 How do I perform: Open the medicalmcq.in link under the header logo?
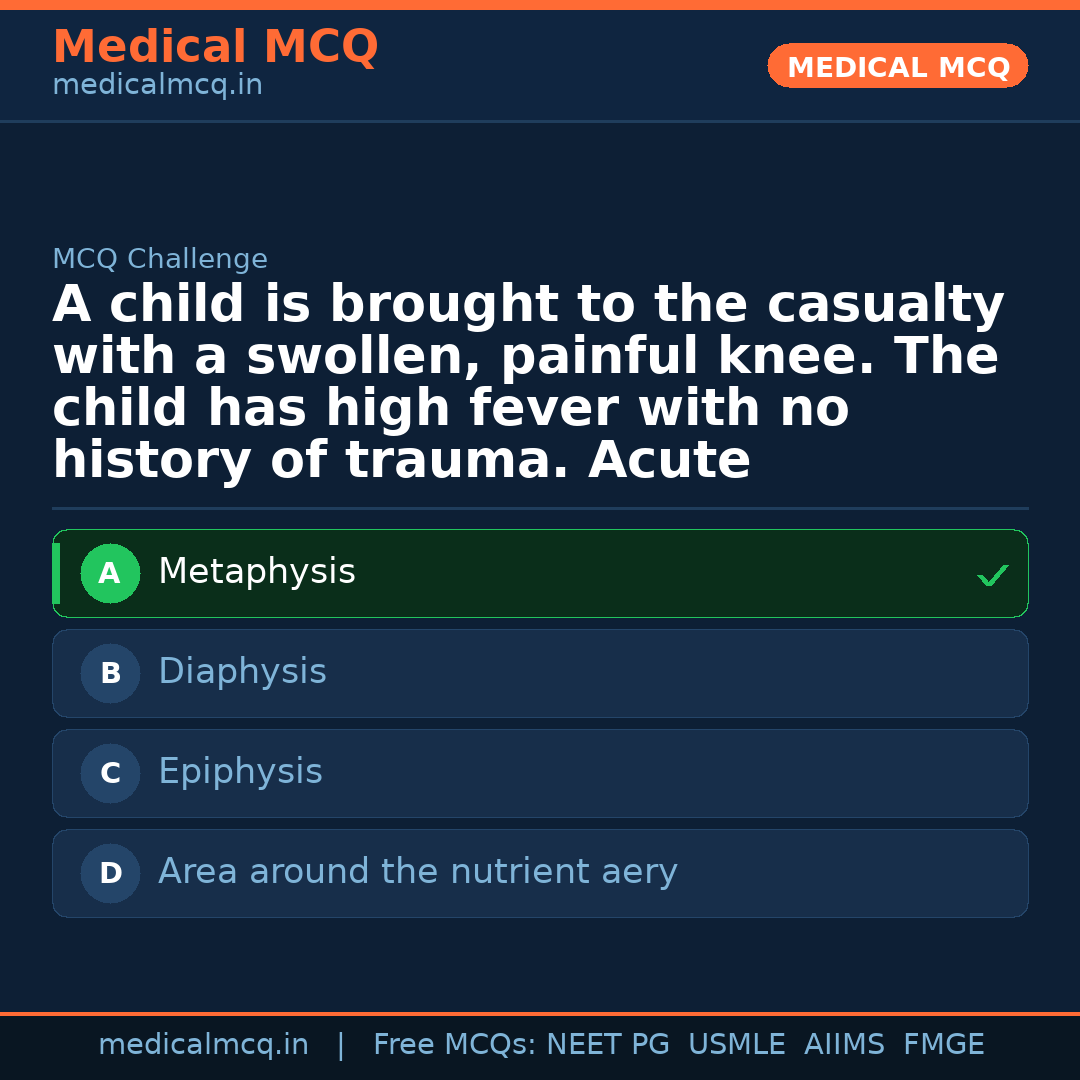[x=157, y=85]
